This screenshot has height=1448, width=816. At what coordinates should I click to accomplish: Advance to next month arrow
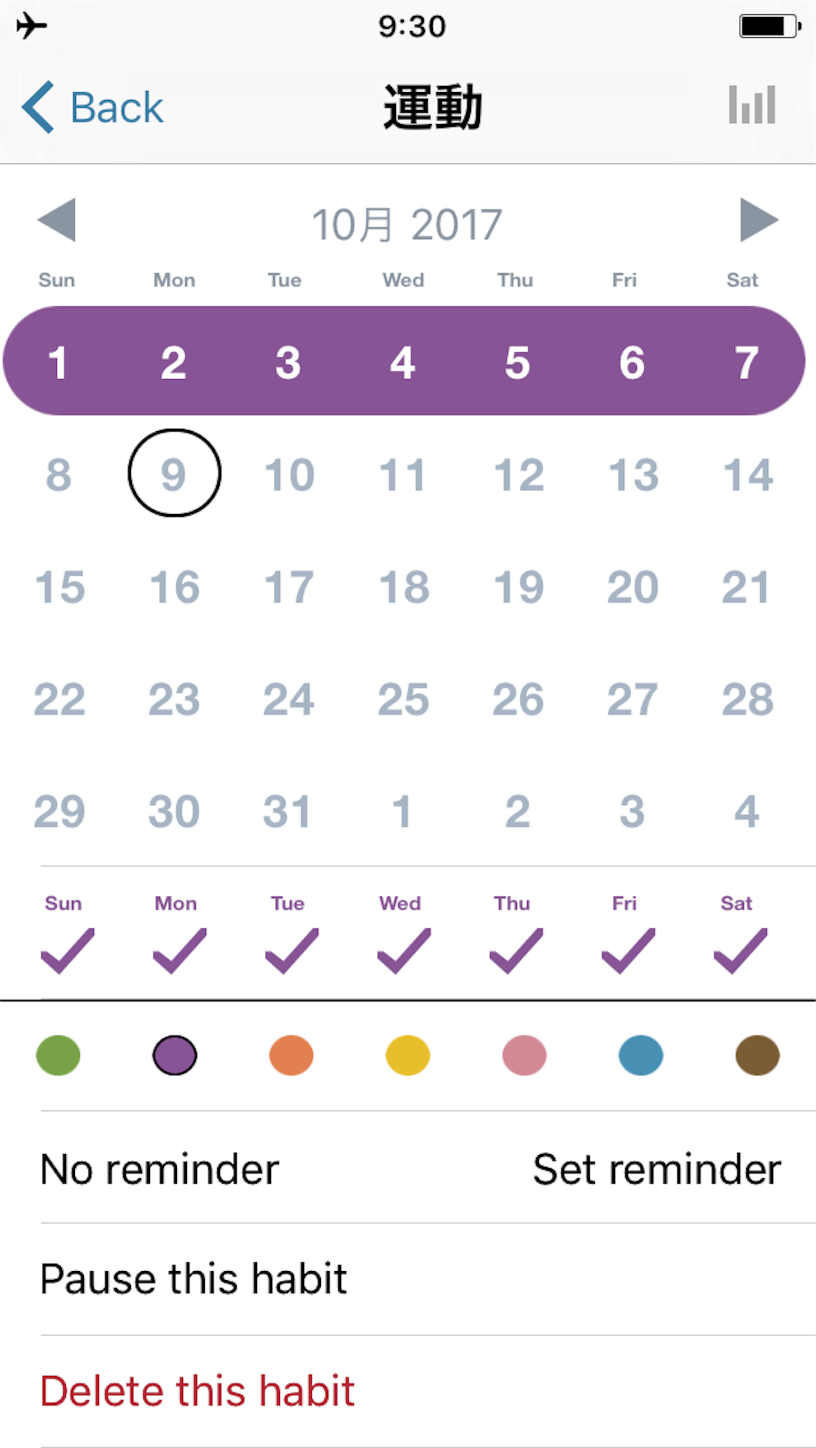(759, 220)
